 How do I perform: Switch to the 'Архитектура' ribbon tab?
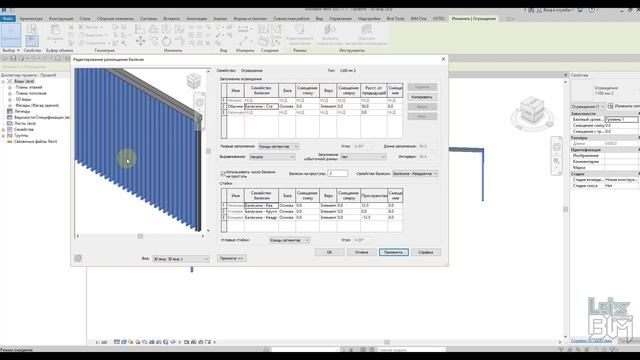coord(31,19)
